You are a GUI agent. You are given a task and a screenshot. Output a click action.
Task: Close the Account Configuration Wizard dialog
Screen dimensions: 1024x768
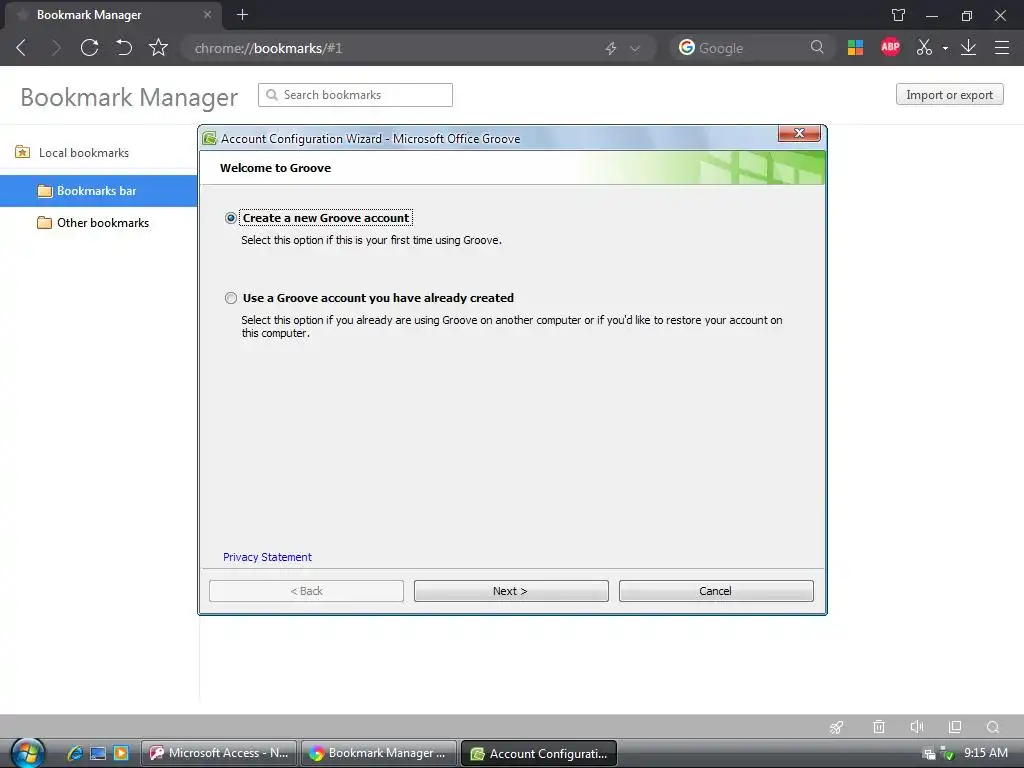point(799,133)
